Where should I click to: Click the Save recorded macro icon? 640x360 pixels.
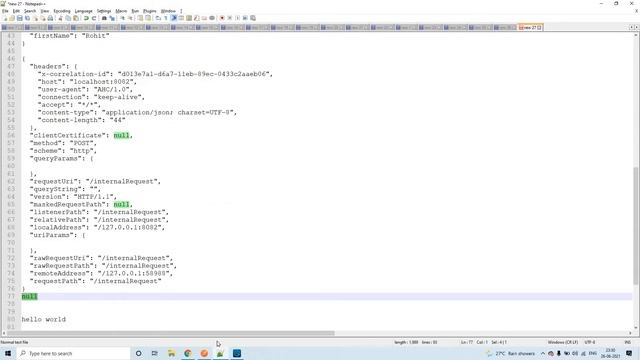point(253,18)
